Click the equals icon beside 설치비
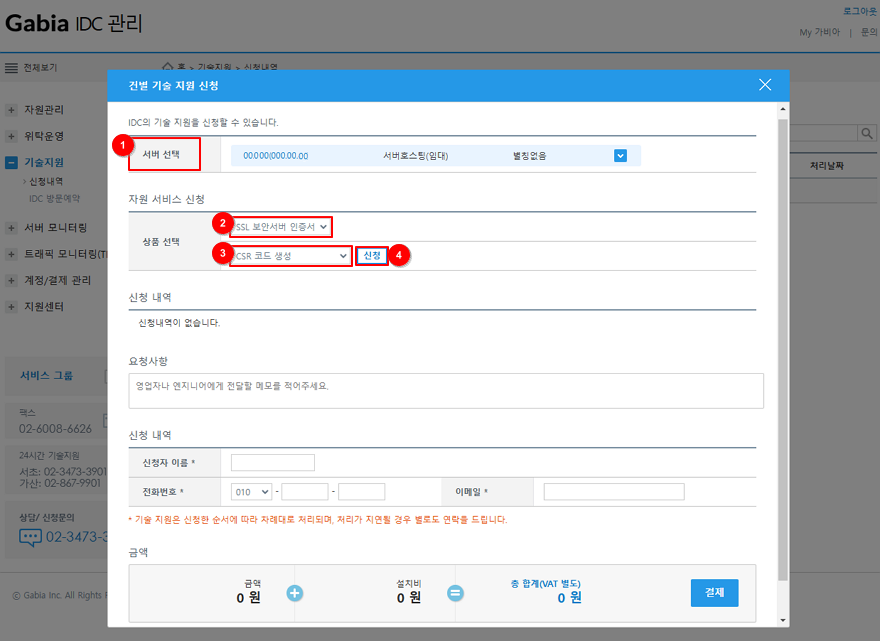 [455, 593]
